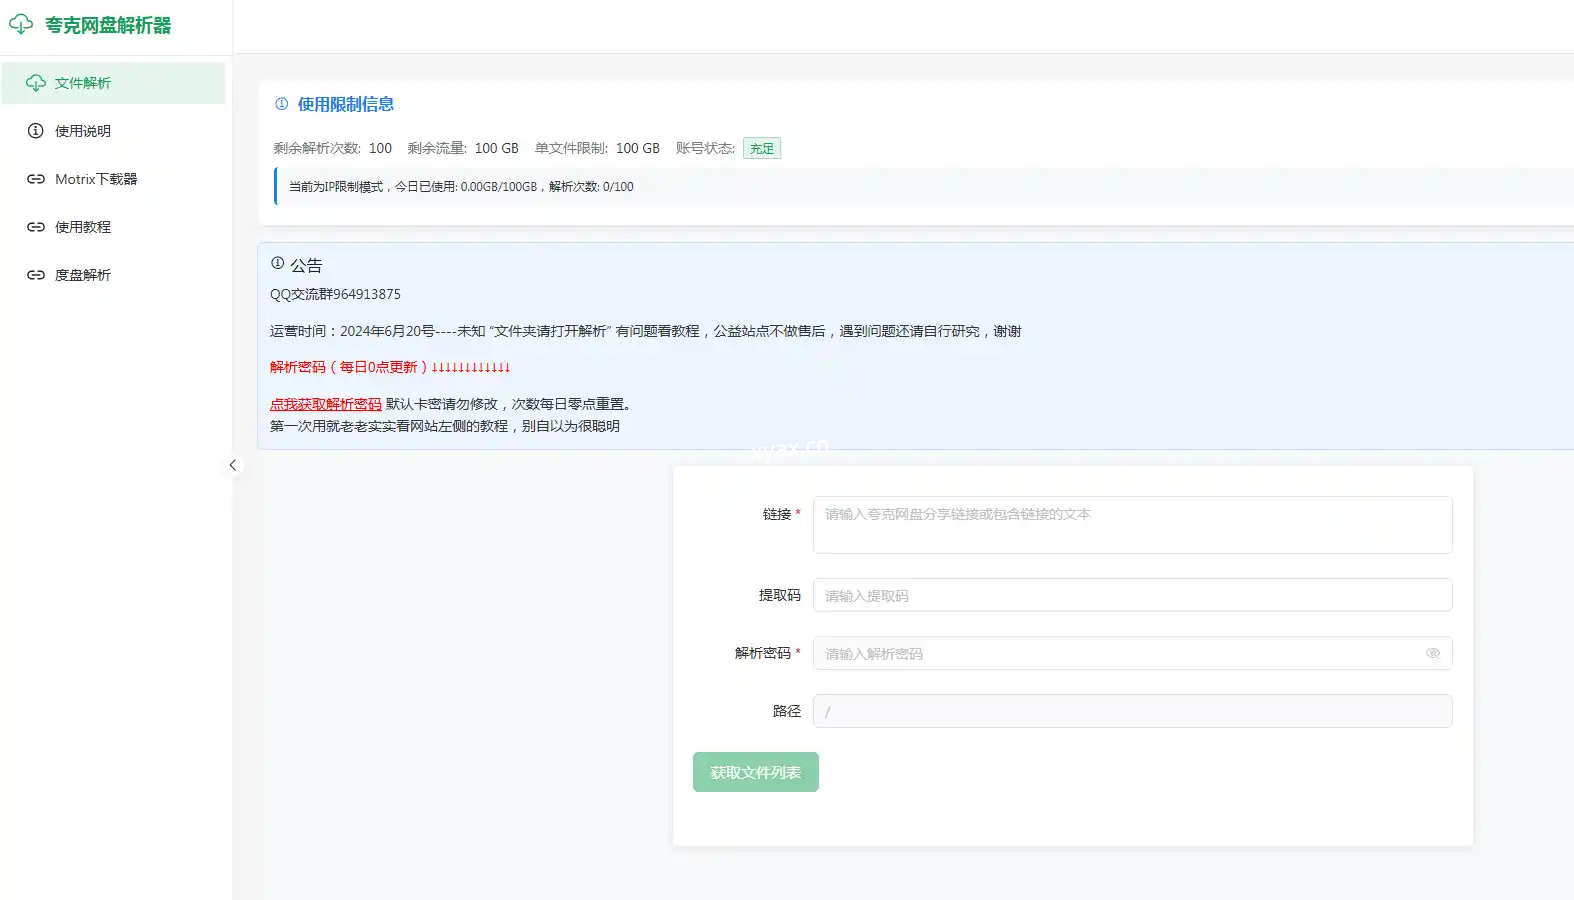Viewport: 1574px width, 900px height.
Task: Click the info icon beside 使用说明
Action: (x=36, y=131)
